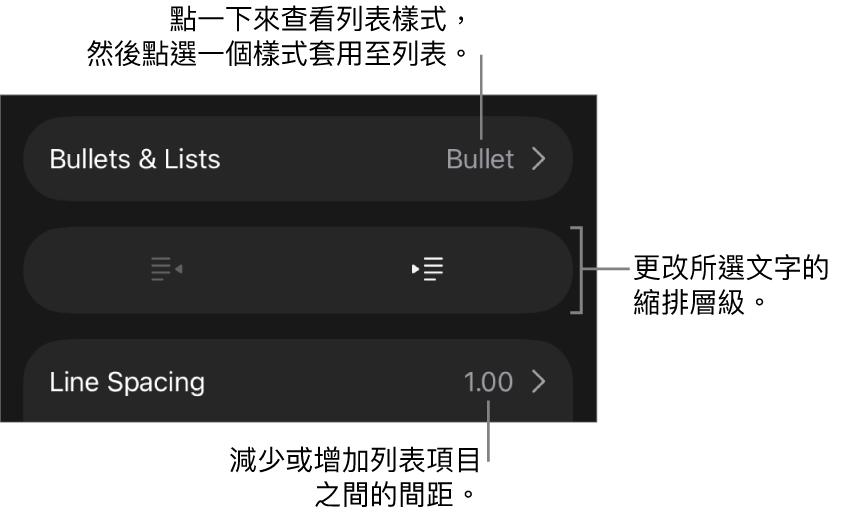Expand spacing choices via 1.00 chevron
Screen dimensions: 844x513
coord(539,382)
